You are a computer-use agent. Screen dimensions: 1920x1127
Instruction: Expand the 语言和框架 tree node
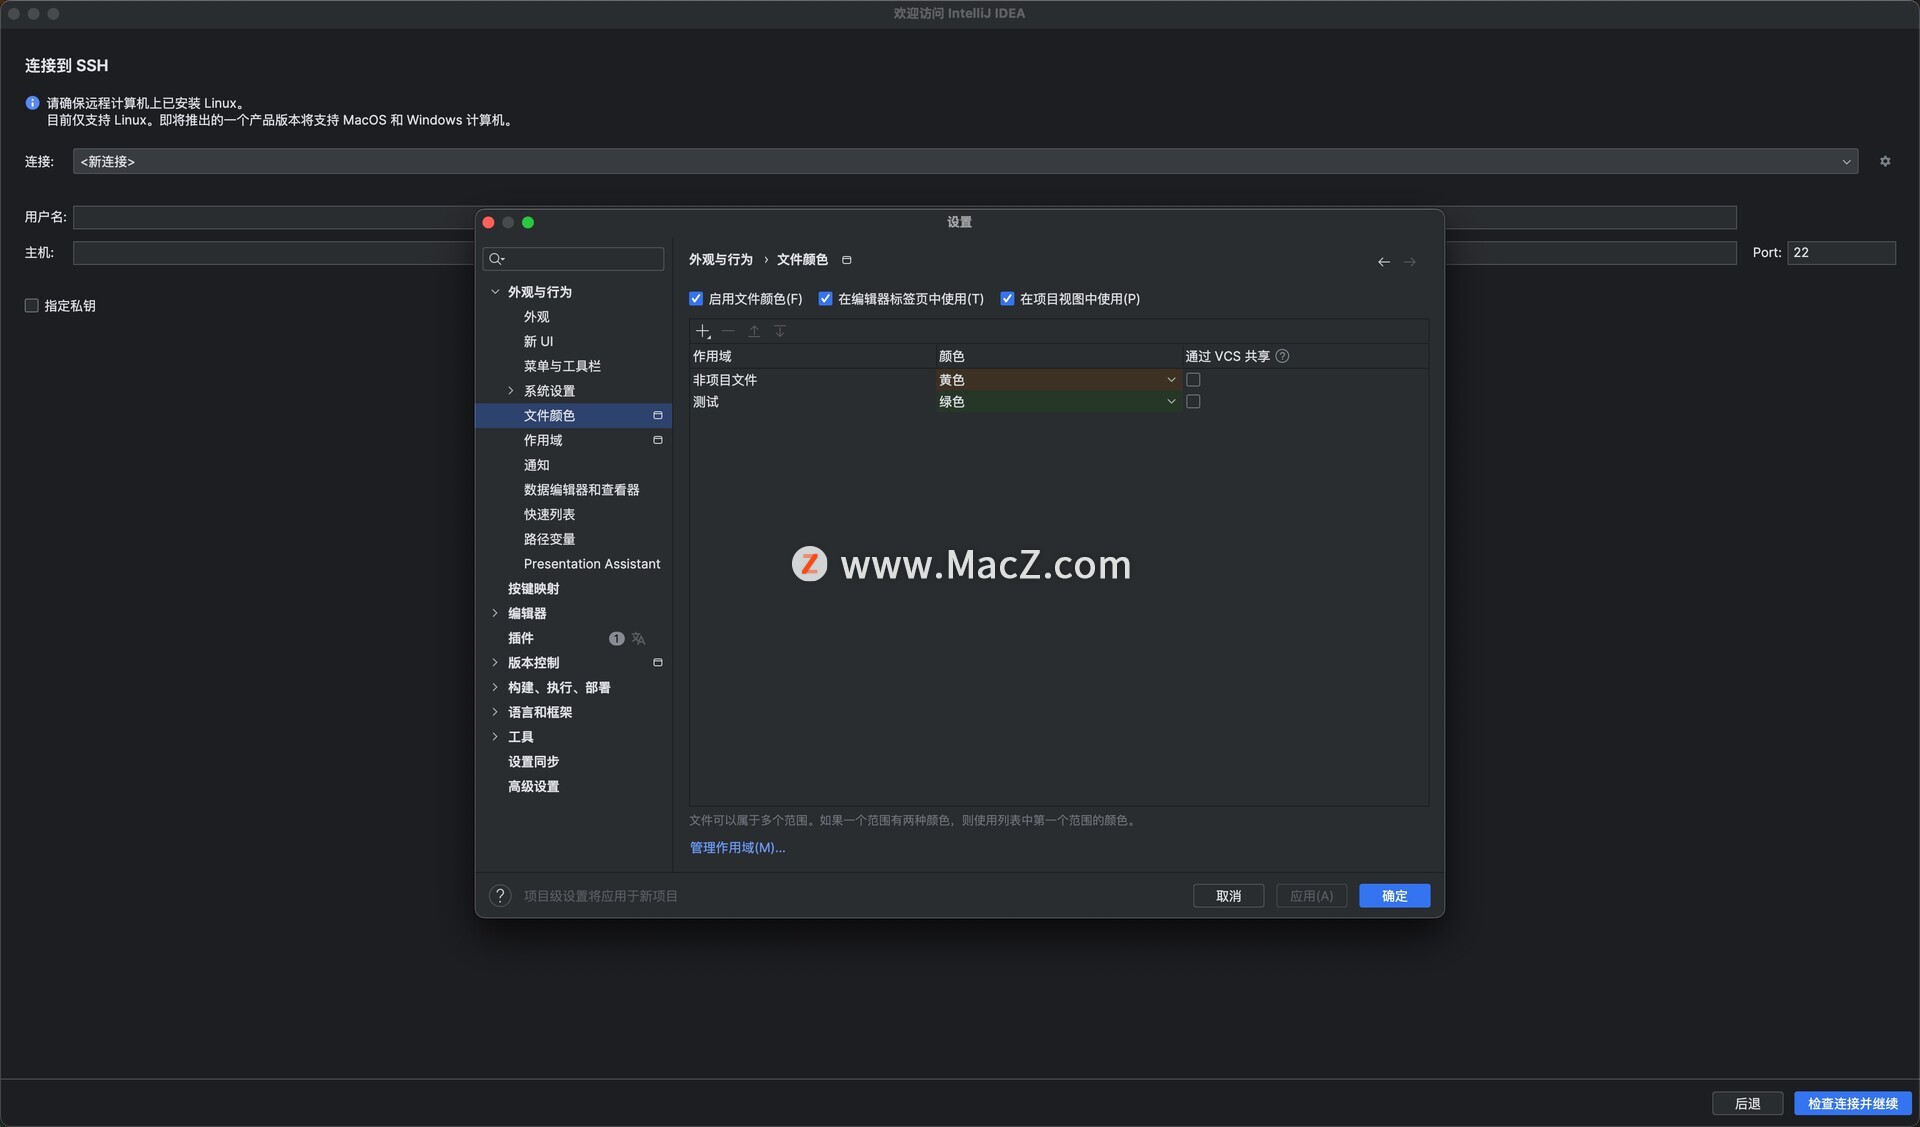tap(495, 713)
